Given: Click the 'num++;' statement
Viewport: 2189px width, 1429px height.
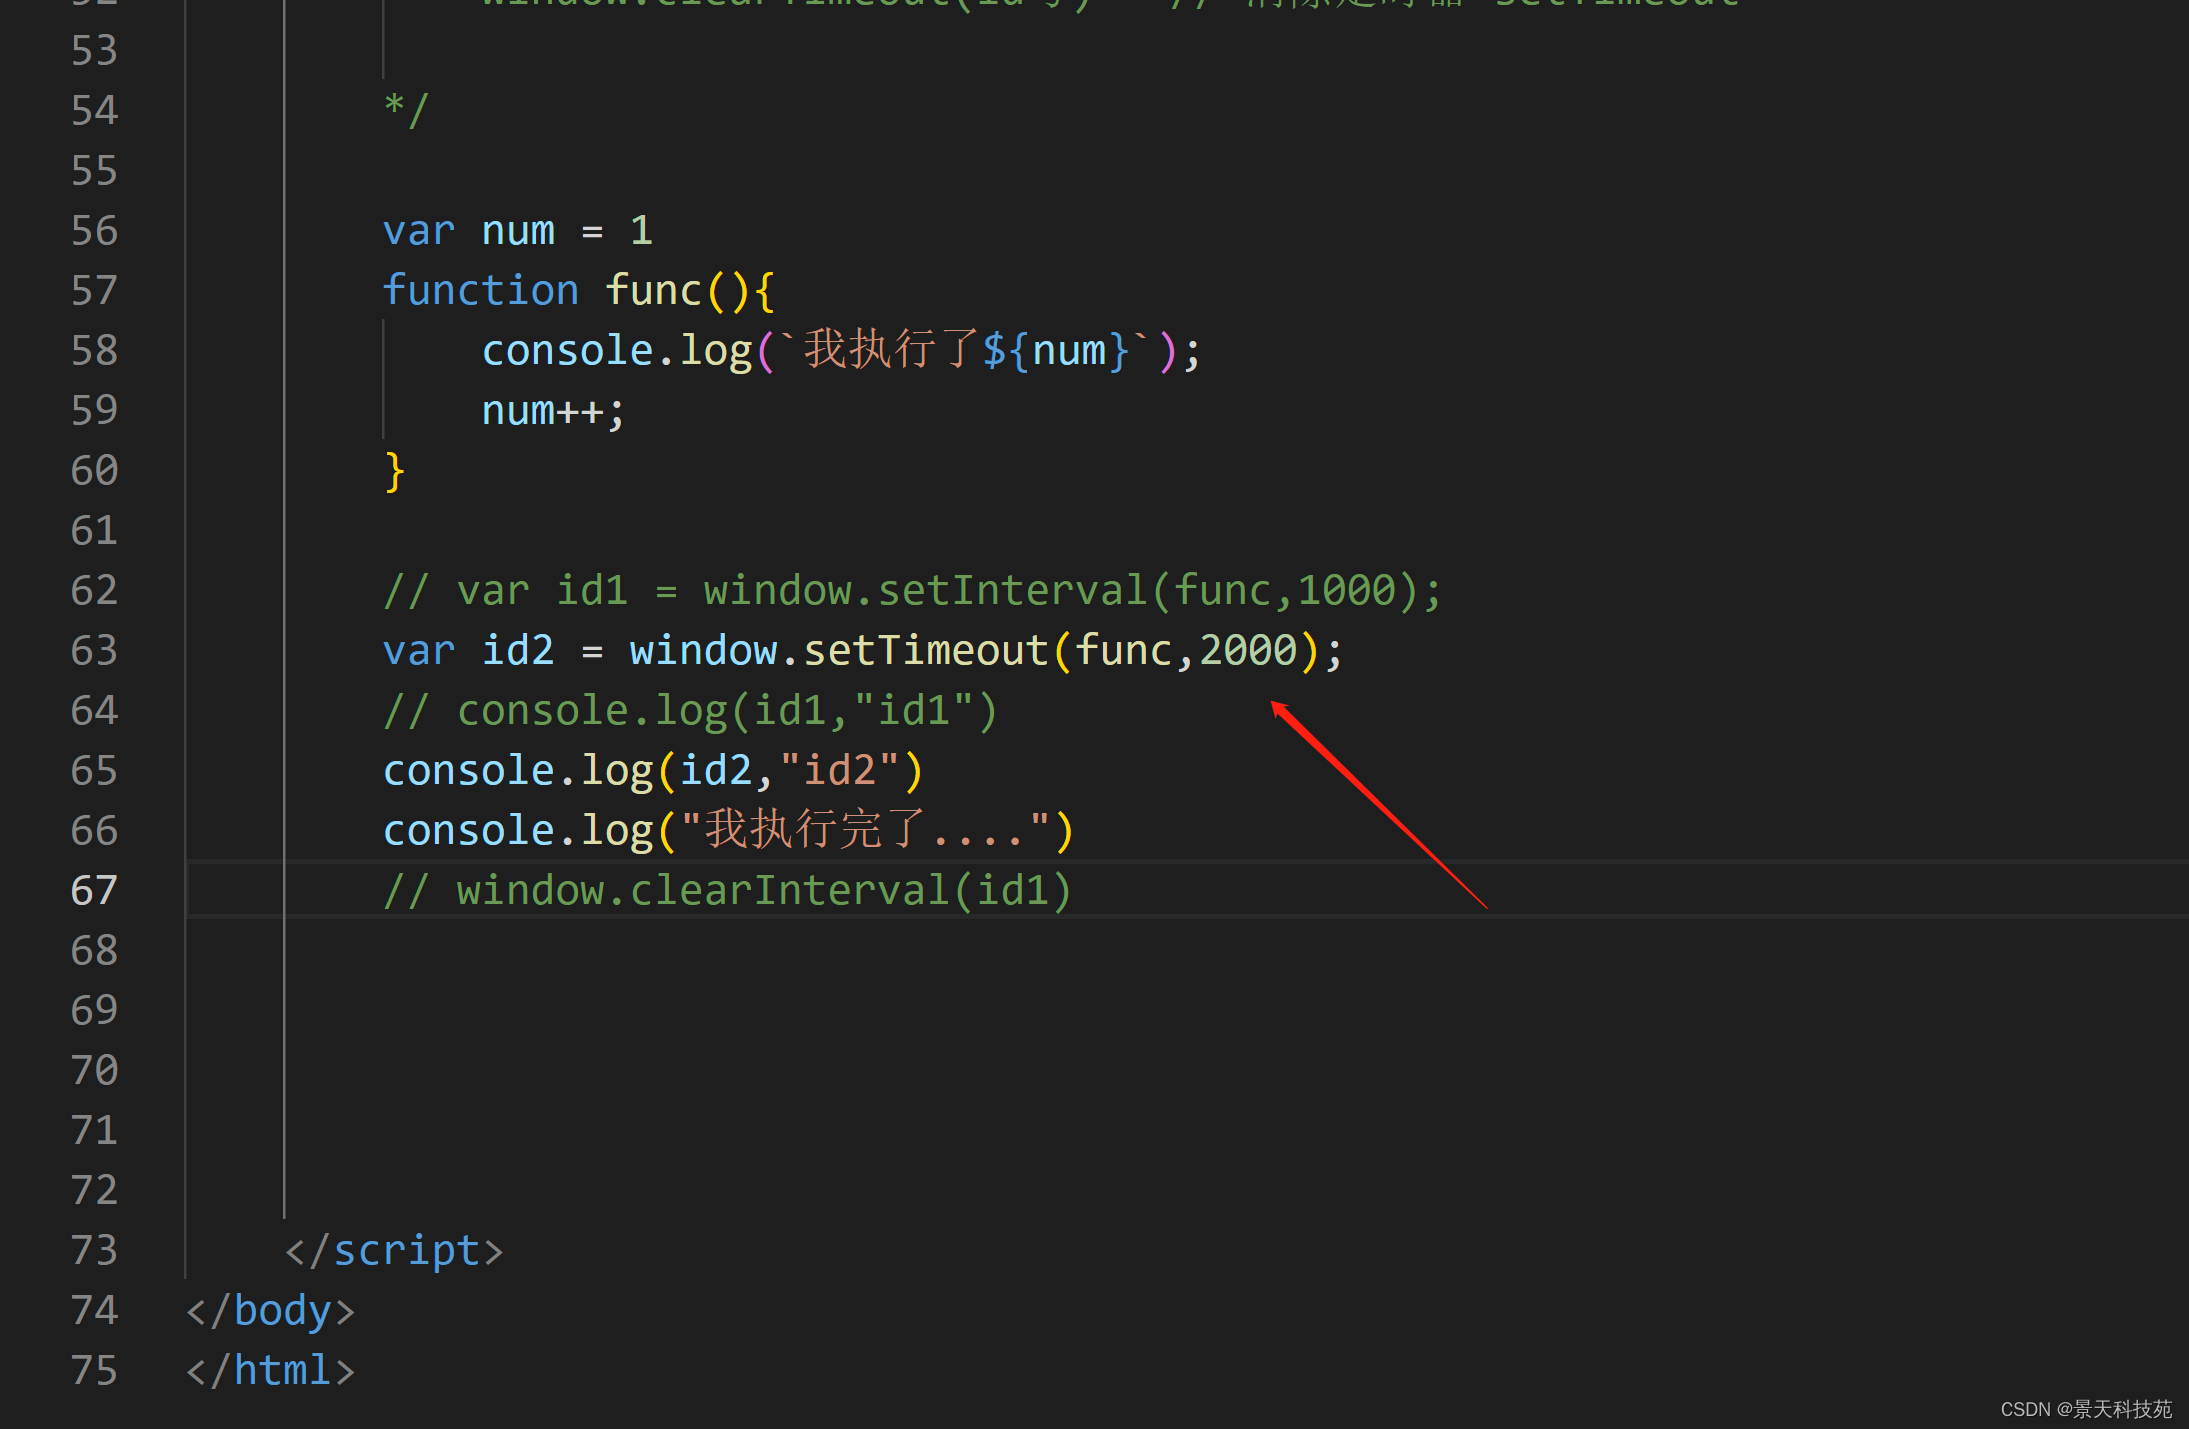Looking at the screenshot, I should pos(553,411).
